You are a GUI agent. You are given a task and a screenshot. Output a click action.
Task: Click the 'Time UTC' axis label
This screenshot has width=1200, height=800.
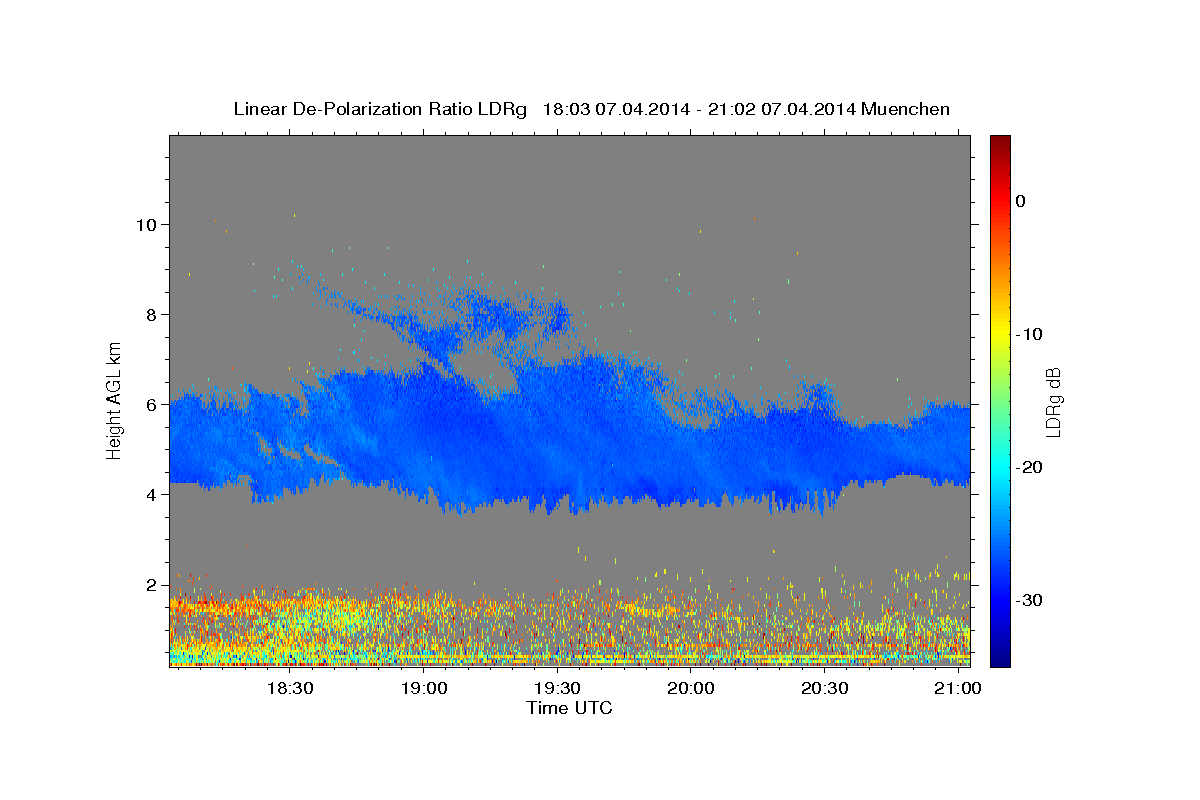569,708
